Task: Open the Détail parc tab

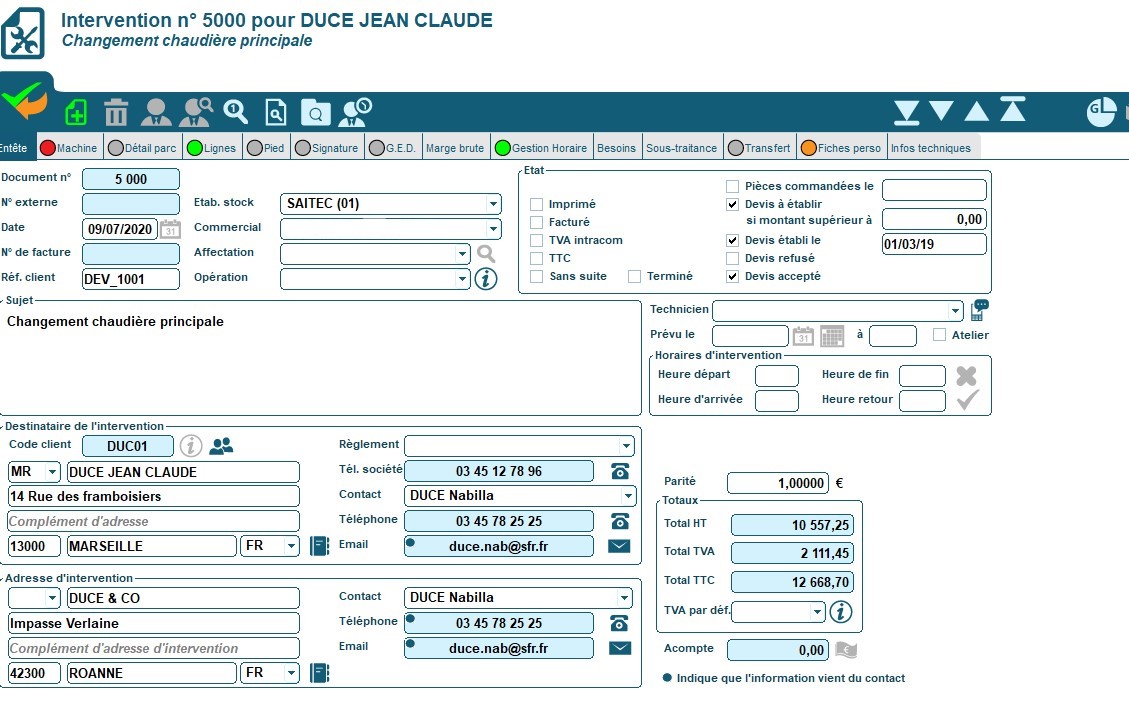Action: 143,148
